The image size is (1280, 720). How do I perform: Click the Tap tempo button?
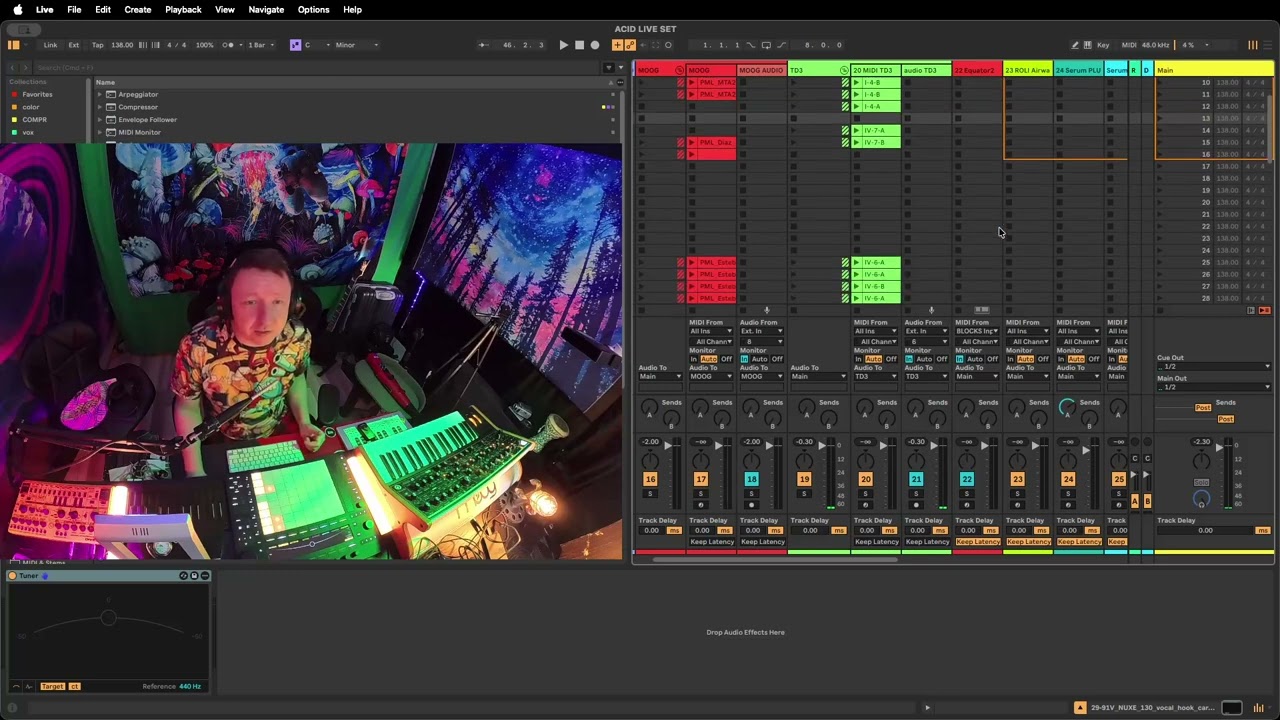click(x=97, y=45)
